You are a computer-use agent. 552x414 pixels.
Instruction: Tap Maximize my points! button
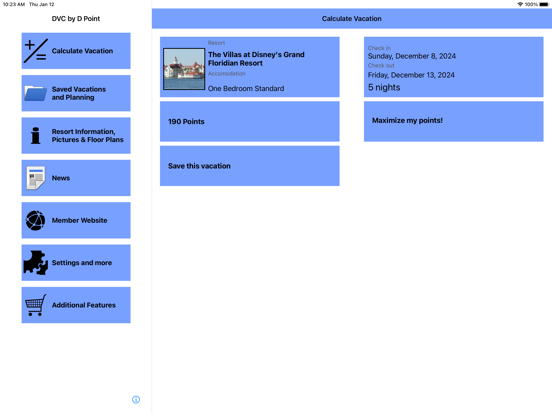pyautogui.click(x=454, y=121)
